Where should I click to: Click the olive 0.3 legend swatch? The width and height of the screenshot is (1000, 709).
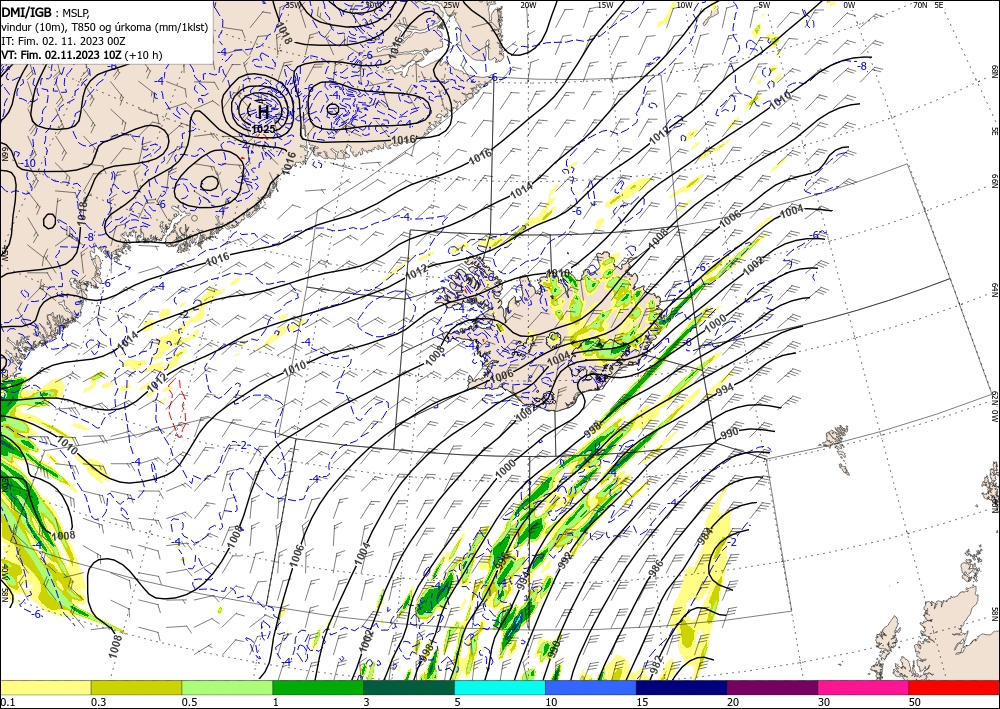point(136,687)
